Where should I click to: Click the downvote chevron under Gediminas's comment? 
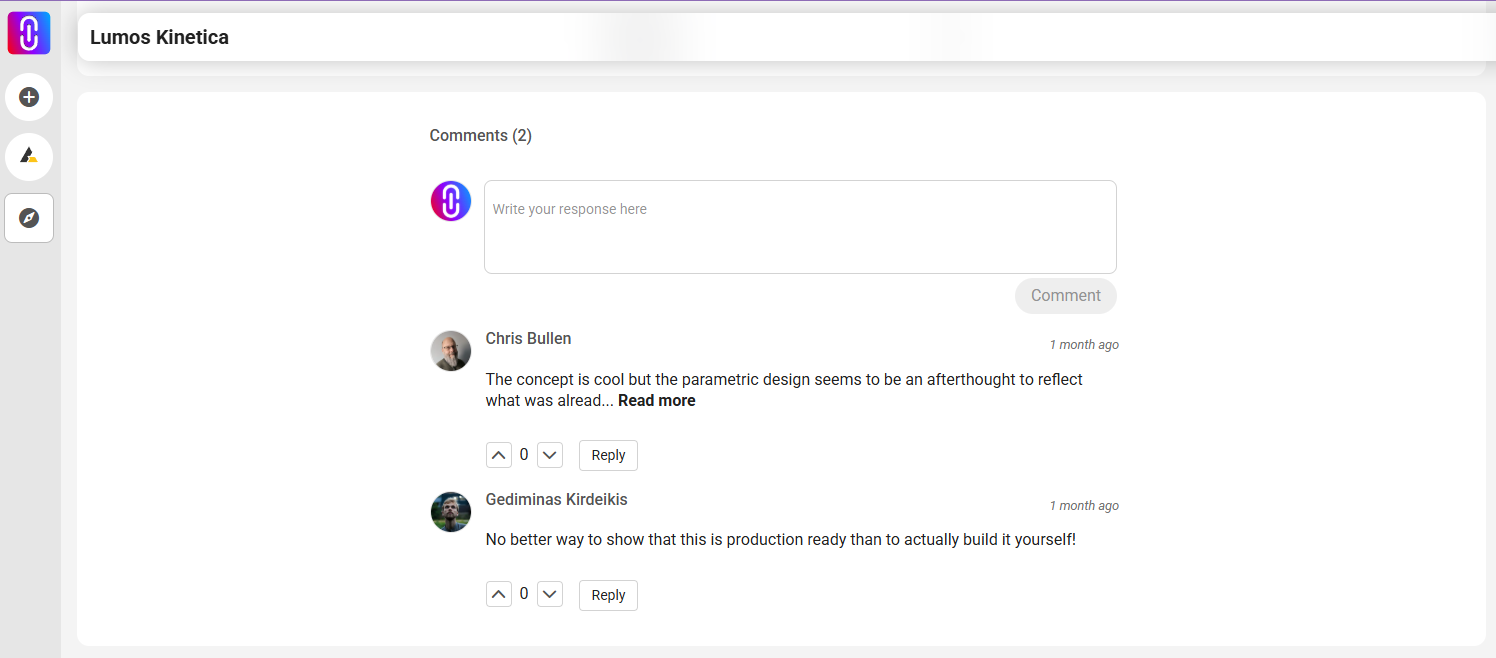click(x=549, y=593)
